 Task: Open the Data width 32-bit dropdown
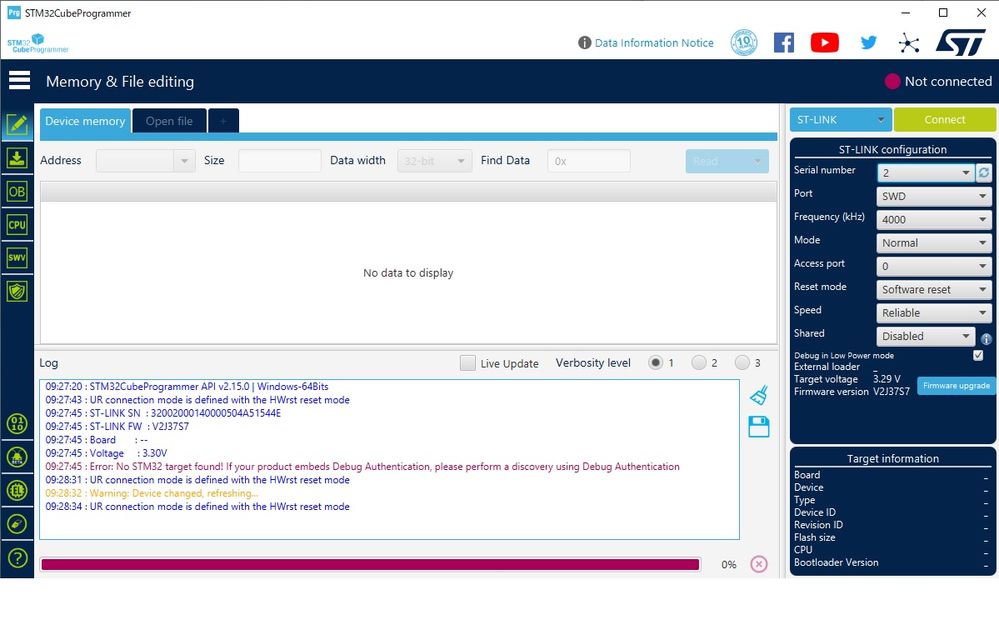[x=435, y=161]
